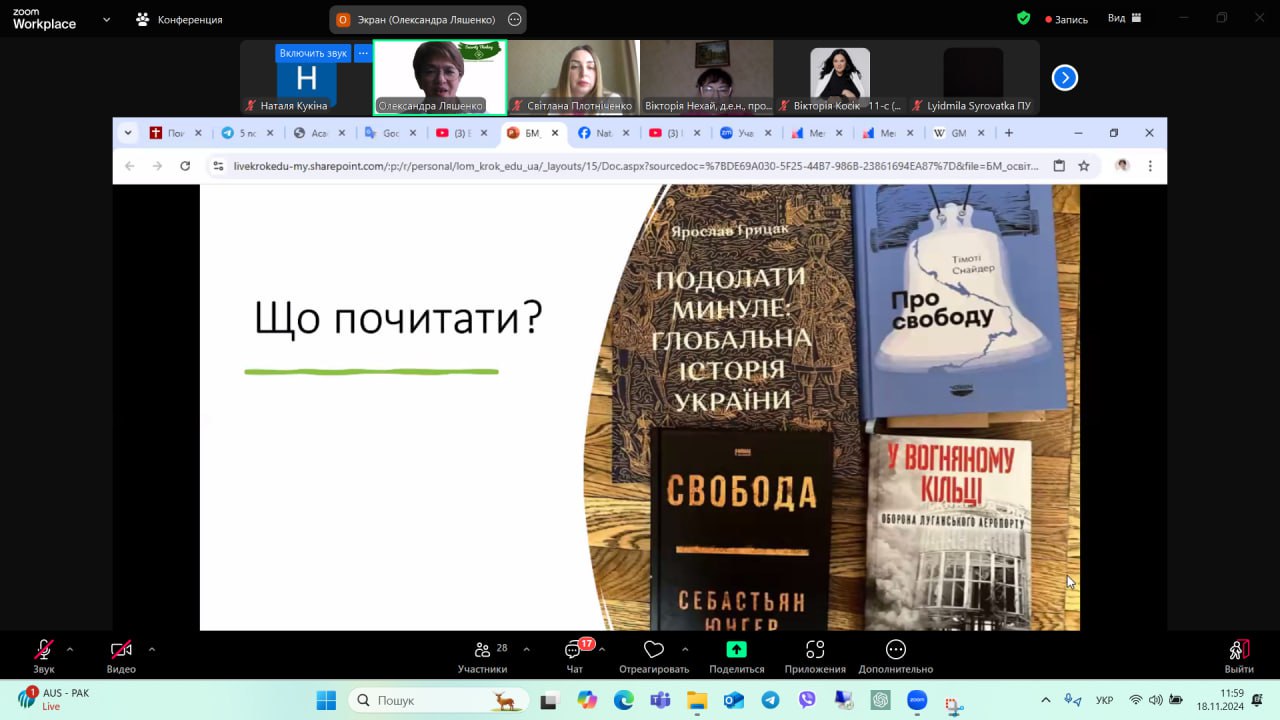This screenshot has height=720, width=1280.
Task: Go back in the shared browser
Action: (130, 166)
